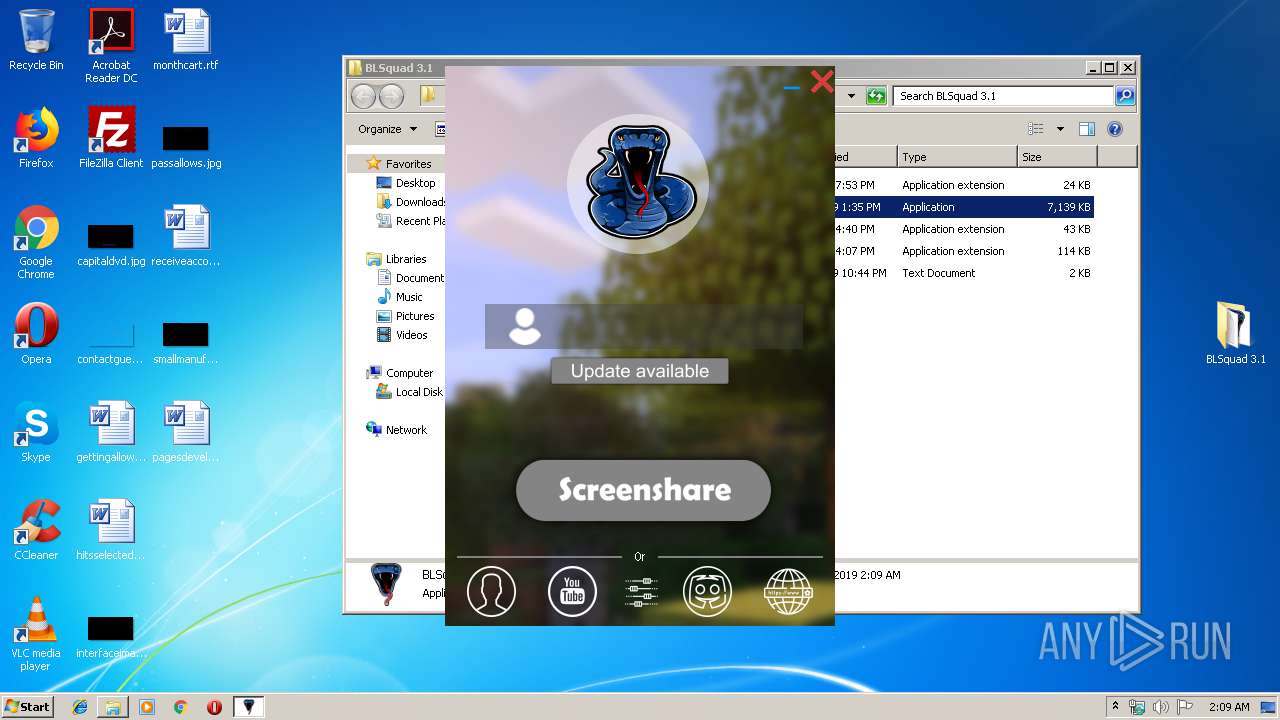Select the 7,139 KB Application file row

point(963,207)
